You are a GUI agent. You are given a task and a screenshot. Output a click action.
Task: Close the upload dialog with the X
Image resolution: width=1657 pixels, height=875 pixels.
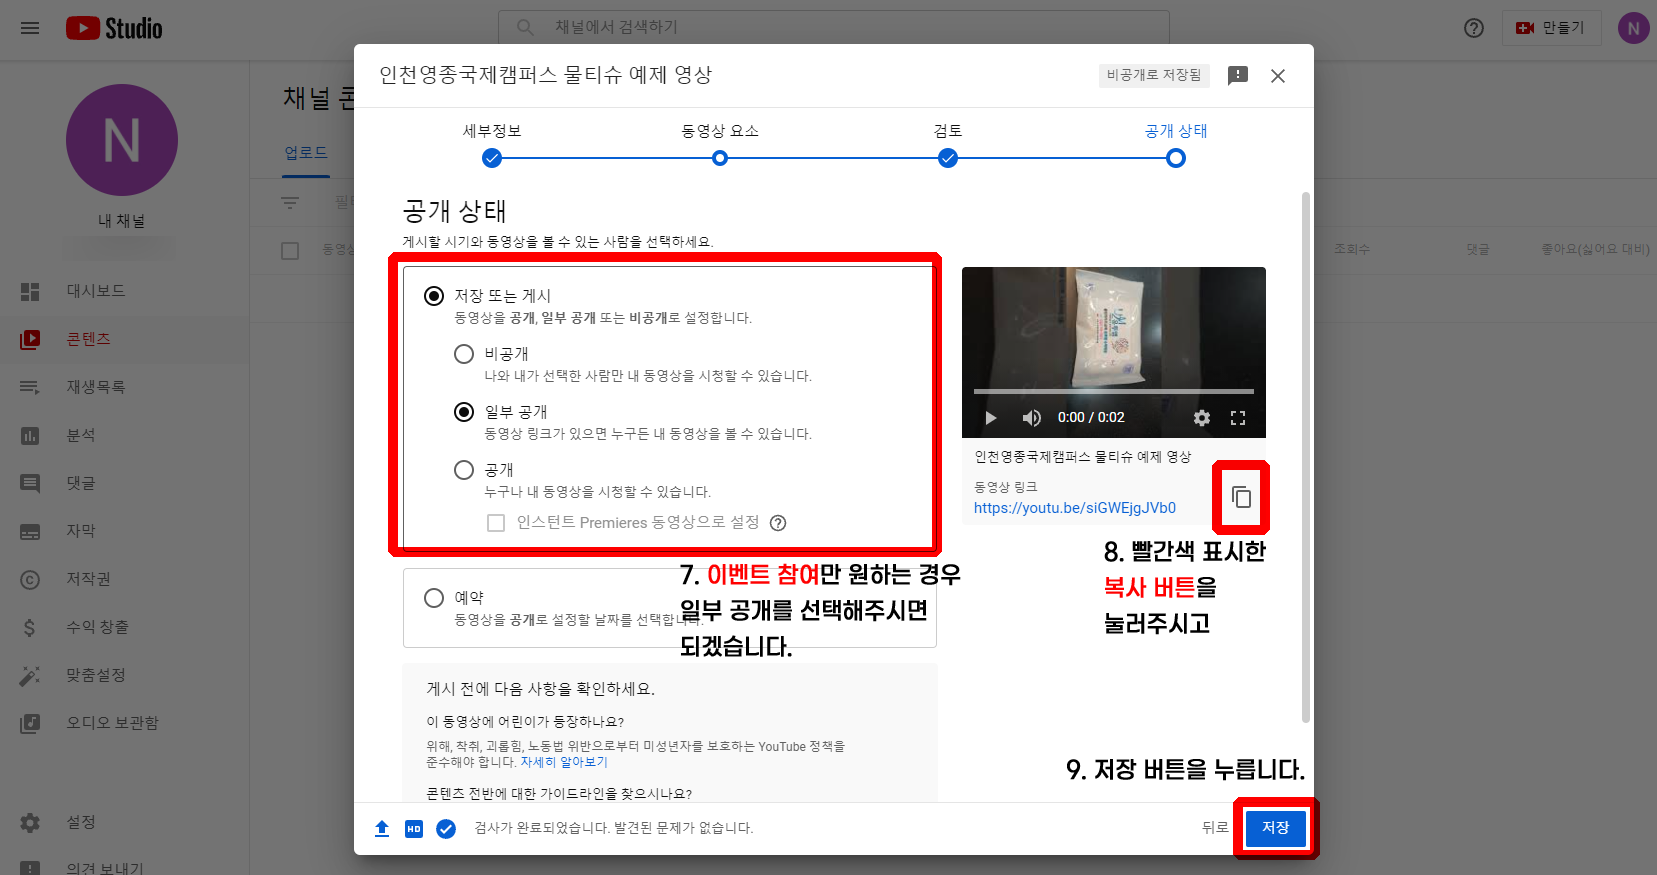click(1278, 76)
